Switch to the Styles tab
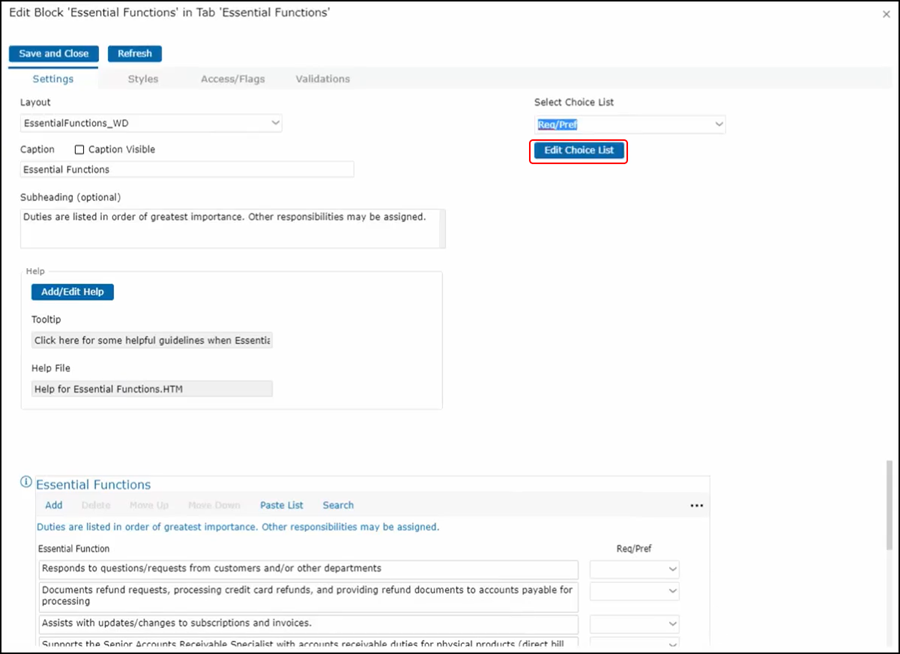900x654 pixels. 143,79
